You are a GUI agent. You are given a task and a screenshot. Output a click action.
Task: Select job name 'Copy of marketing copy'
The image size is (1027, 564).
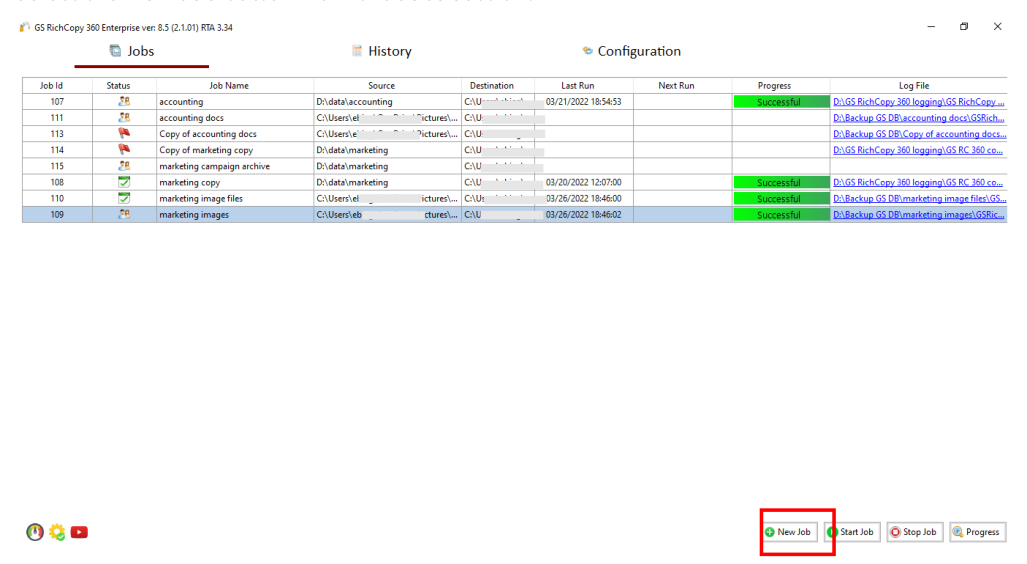(x=206, y=150)
